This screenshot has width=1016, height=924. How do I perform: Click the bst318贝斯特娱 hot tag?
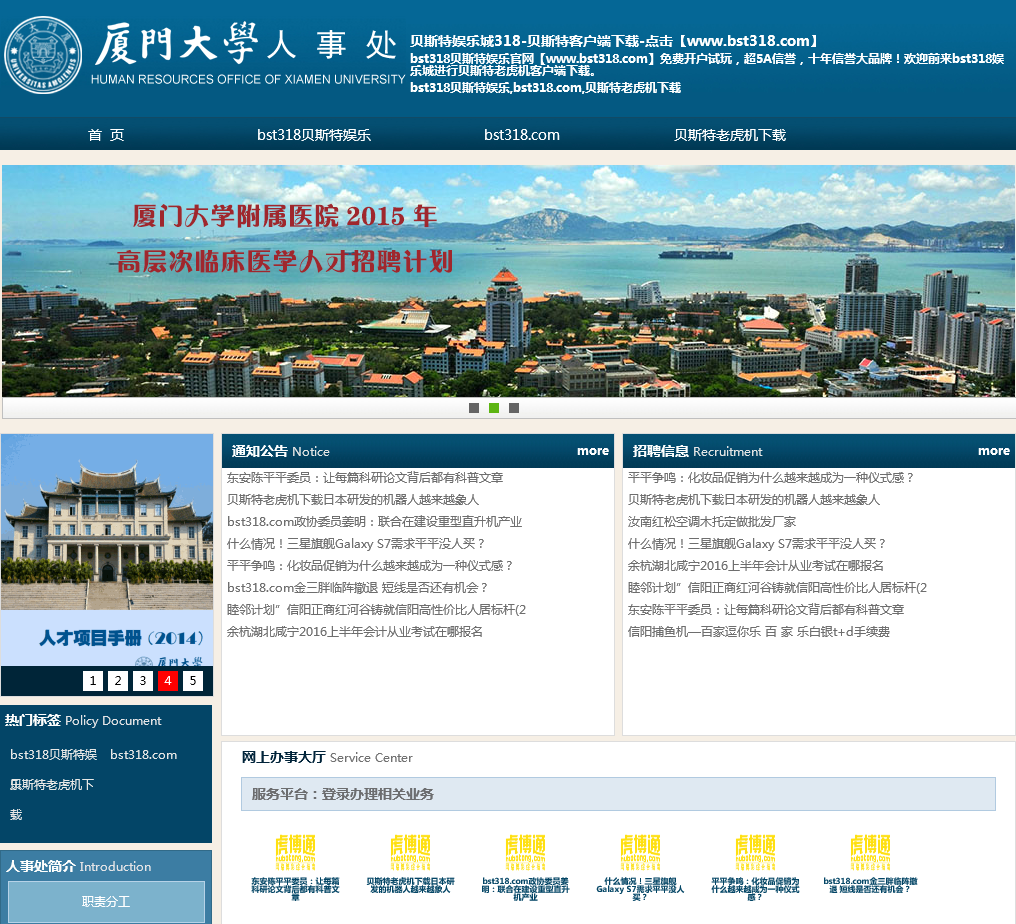(53, 754)
